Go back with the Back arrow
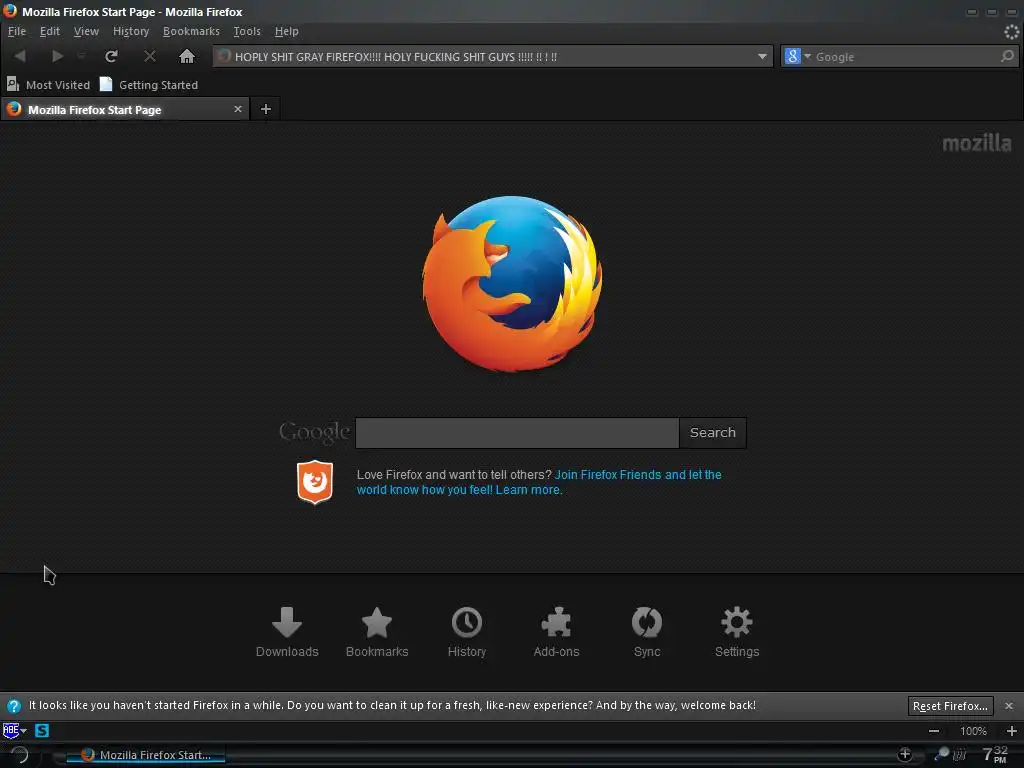Viewport: 1024px width, 768px height. [x=20, y=56]
